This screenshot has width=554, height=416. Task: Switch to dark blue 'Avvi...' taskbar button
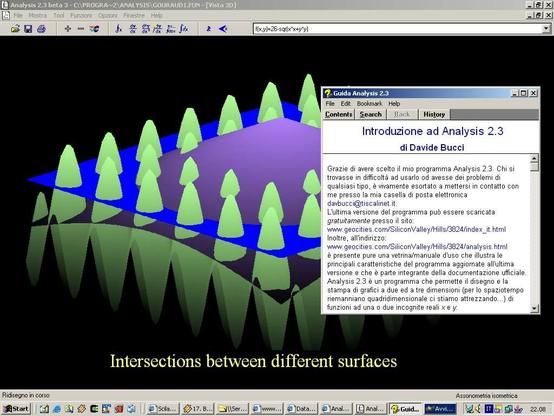[440, 409]
